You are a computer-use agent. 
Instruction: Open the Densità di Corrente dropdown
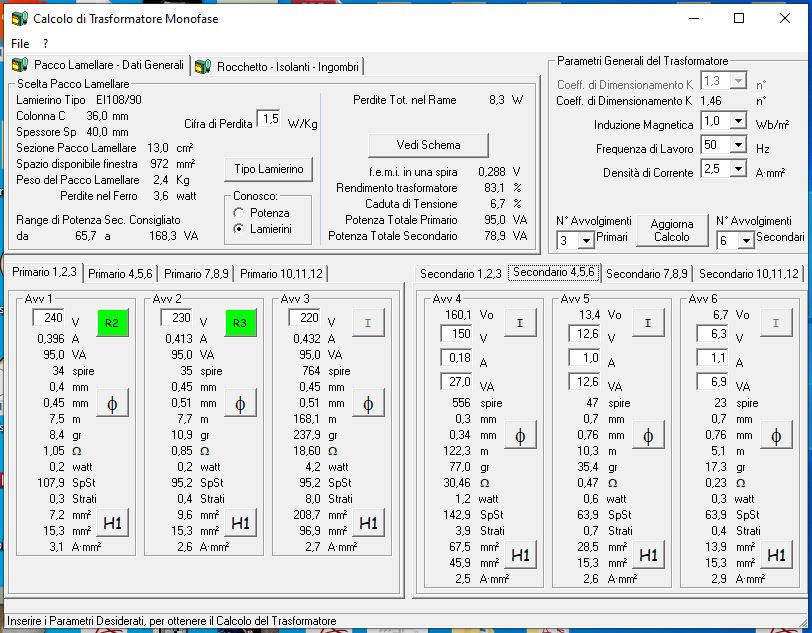tap(738, 169)
